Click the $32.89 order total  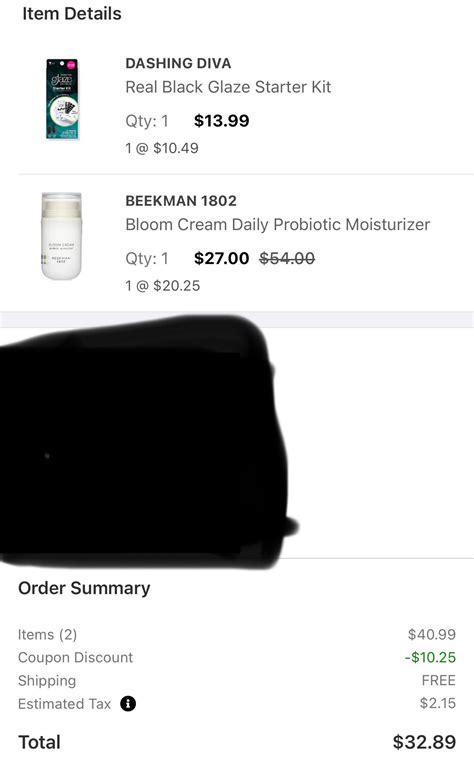424,742
